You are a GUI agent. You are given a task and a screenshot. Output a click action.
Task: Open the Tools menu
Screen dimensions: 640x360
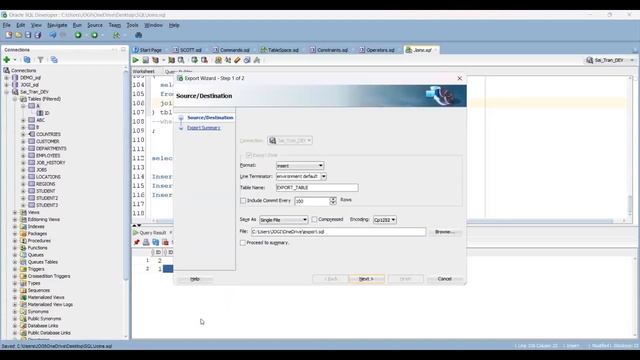click(x=132, y=25)
